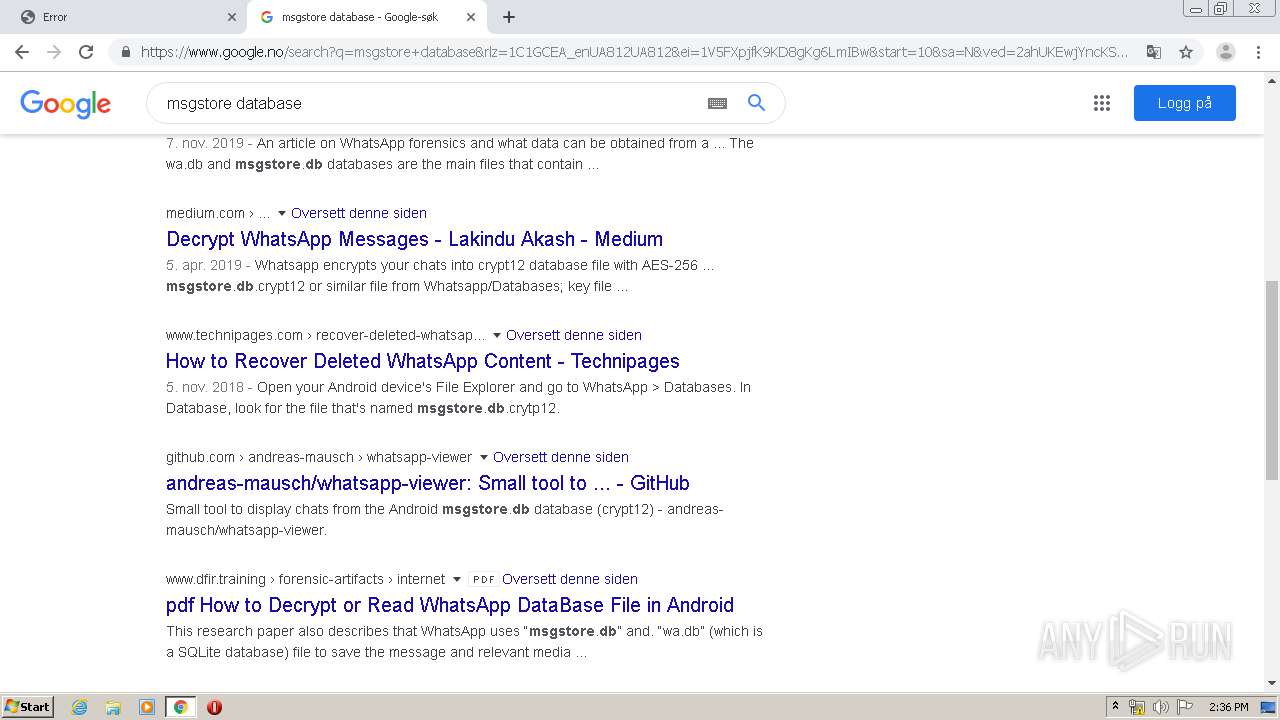Translate the technipages.com result page
This screenshot has height=720, width=1280.
(574, 335)
